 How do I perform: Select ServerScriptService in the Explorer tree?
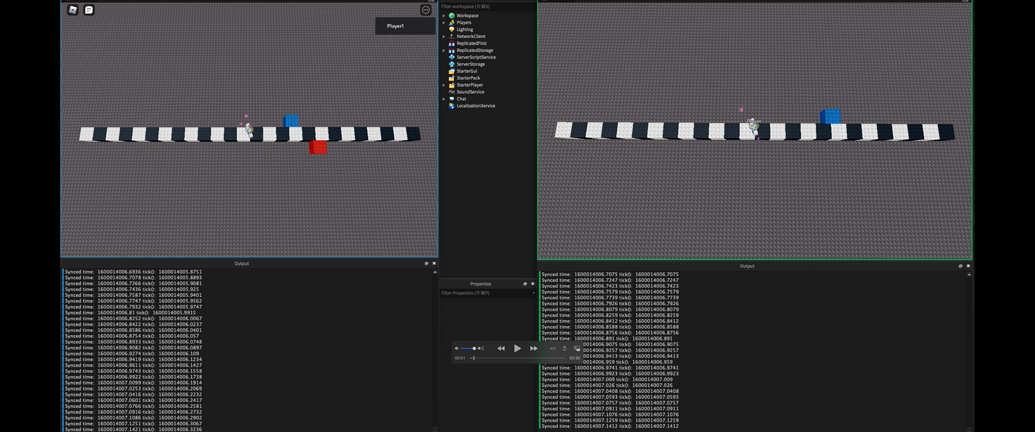475,57
